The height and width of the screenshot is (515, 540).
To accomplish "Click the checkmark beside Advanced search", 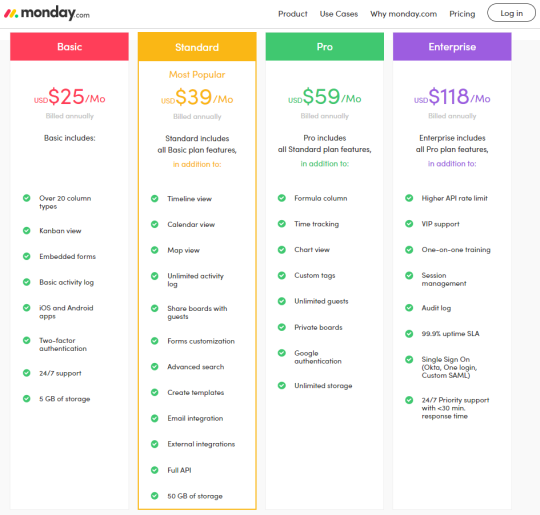I will pos(155,367).
